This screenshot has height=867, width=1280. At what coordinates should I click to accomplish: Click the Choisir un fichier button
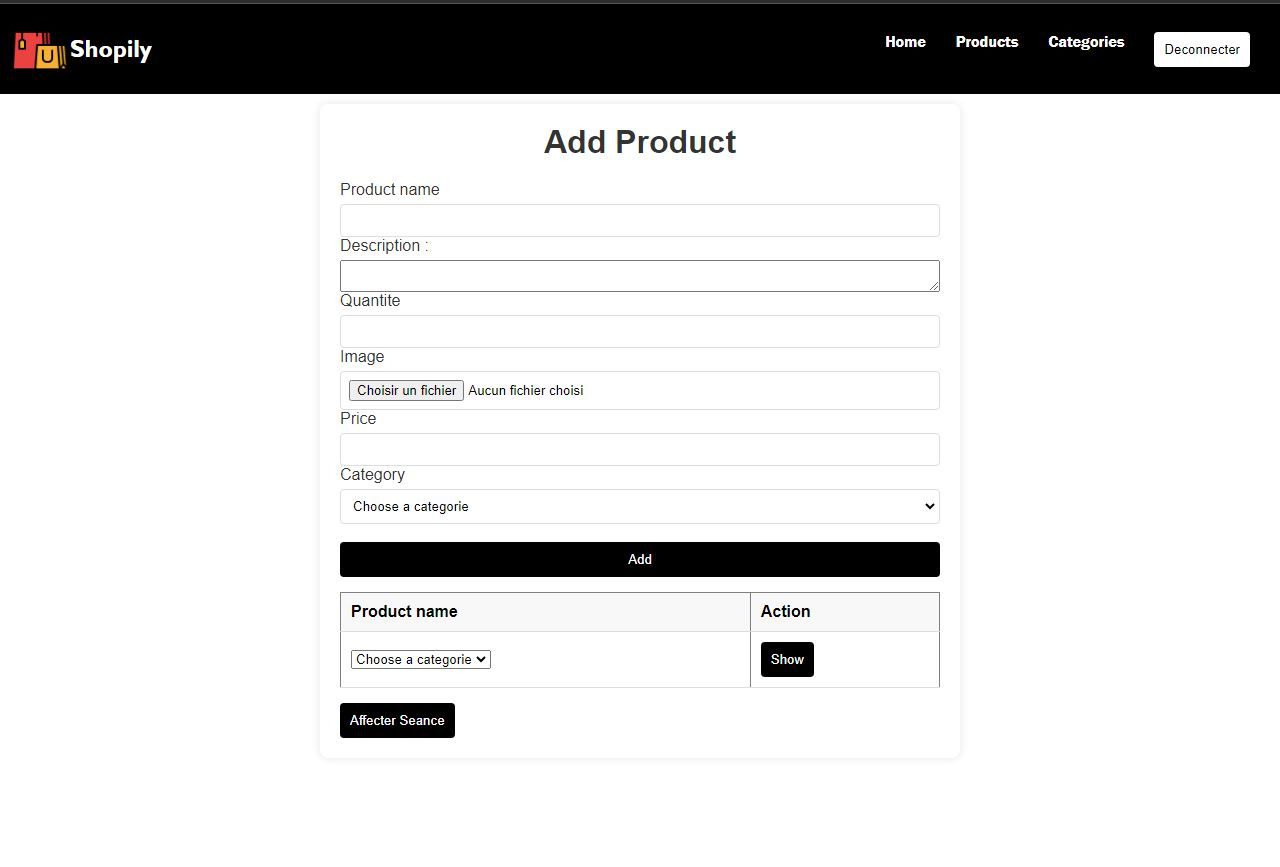pyautogui.click(x=406, y=390)
